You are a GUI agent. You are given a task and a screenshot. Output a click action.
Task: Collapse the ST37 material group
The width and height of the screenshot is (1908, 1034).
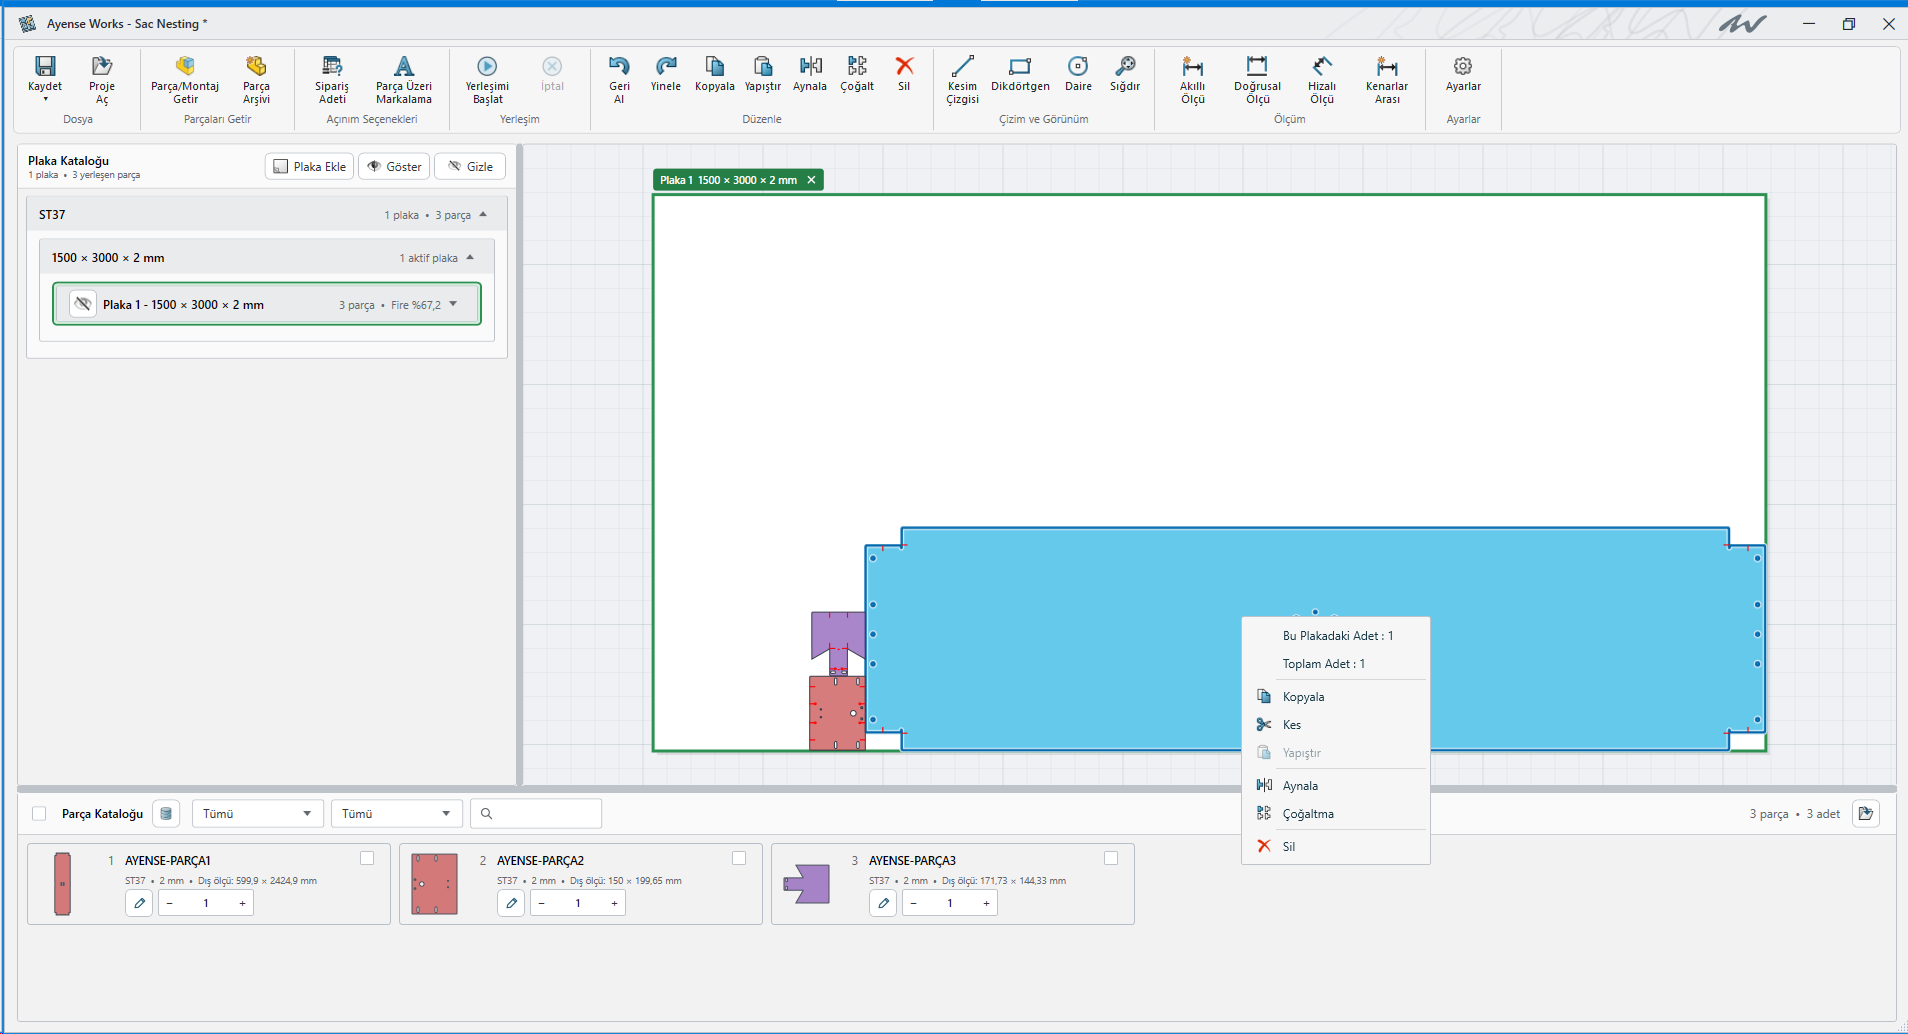(483, 214)
